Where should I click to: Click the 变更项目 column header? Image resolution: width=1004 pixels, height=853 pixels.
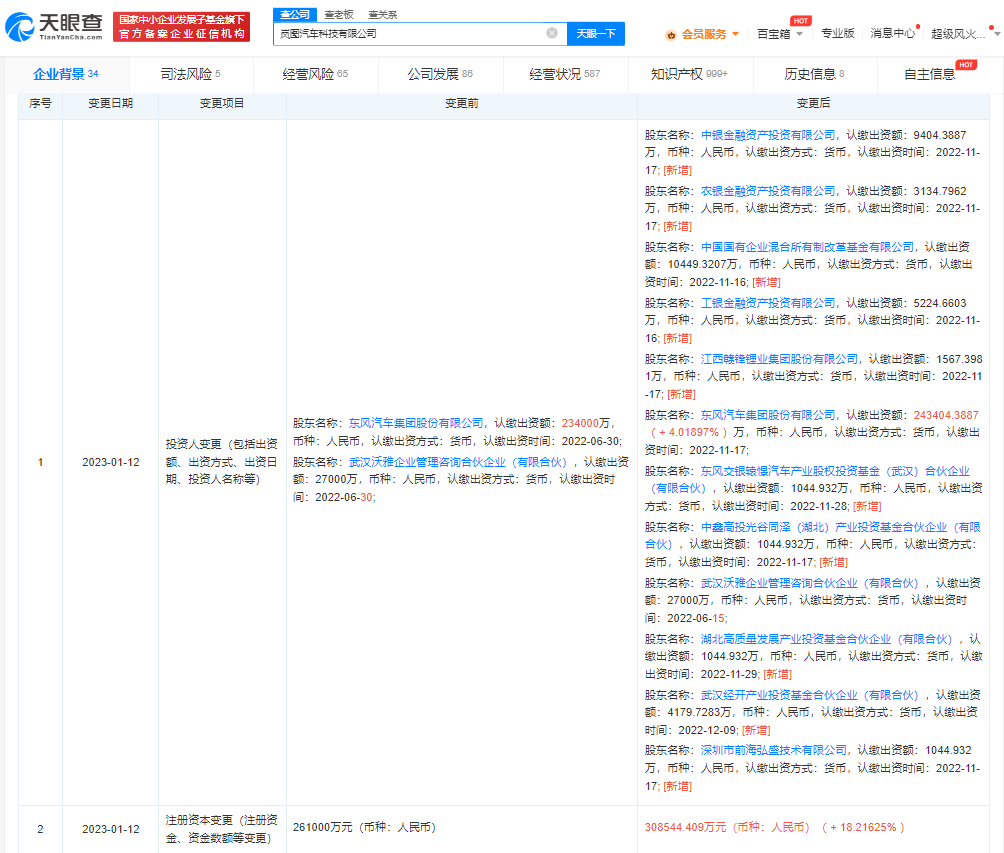pos(222,103)
